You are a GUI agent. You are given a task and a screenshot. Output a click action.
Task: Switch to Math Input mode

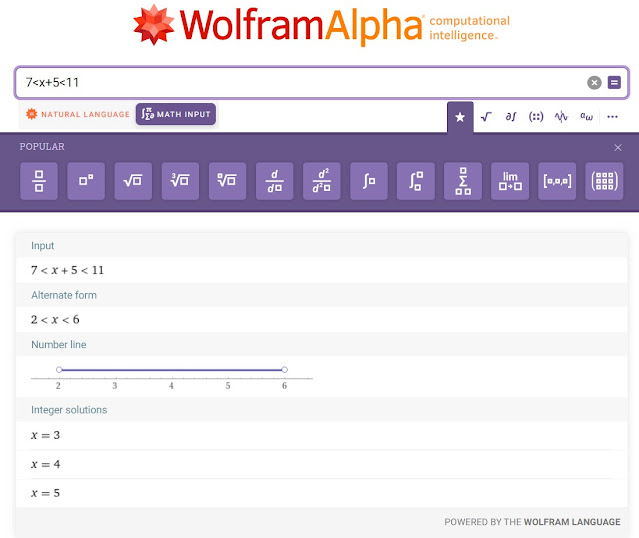pos(176,114)
